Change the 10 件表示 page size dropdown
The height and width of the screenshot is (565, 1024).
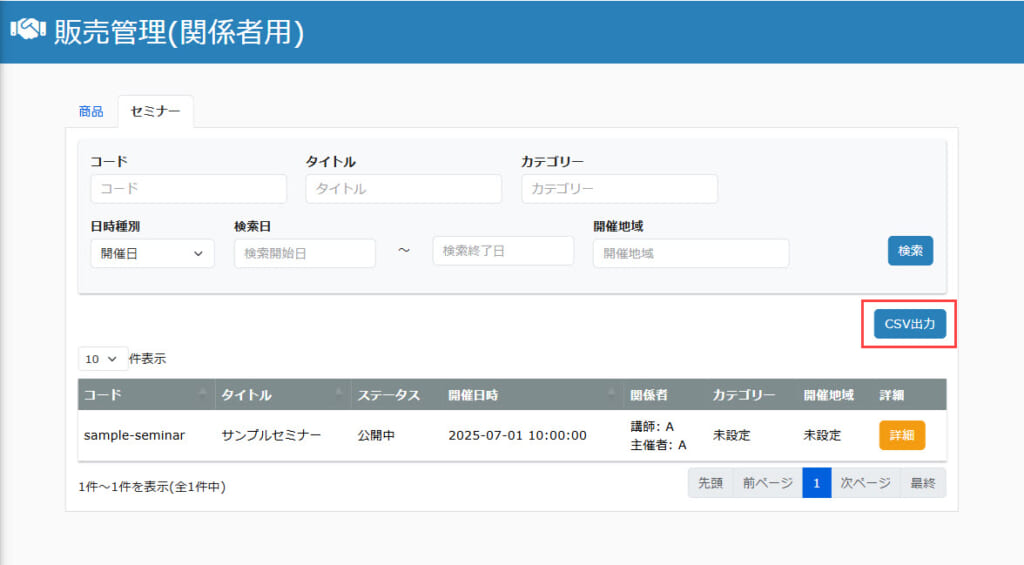coord(103,359)
